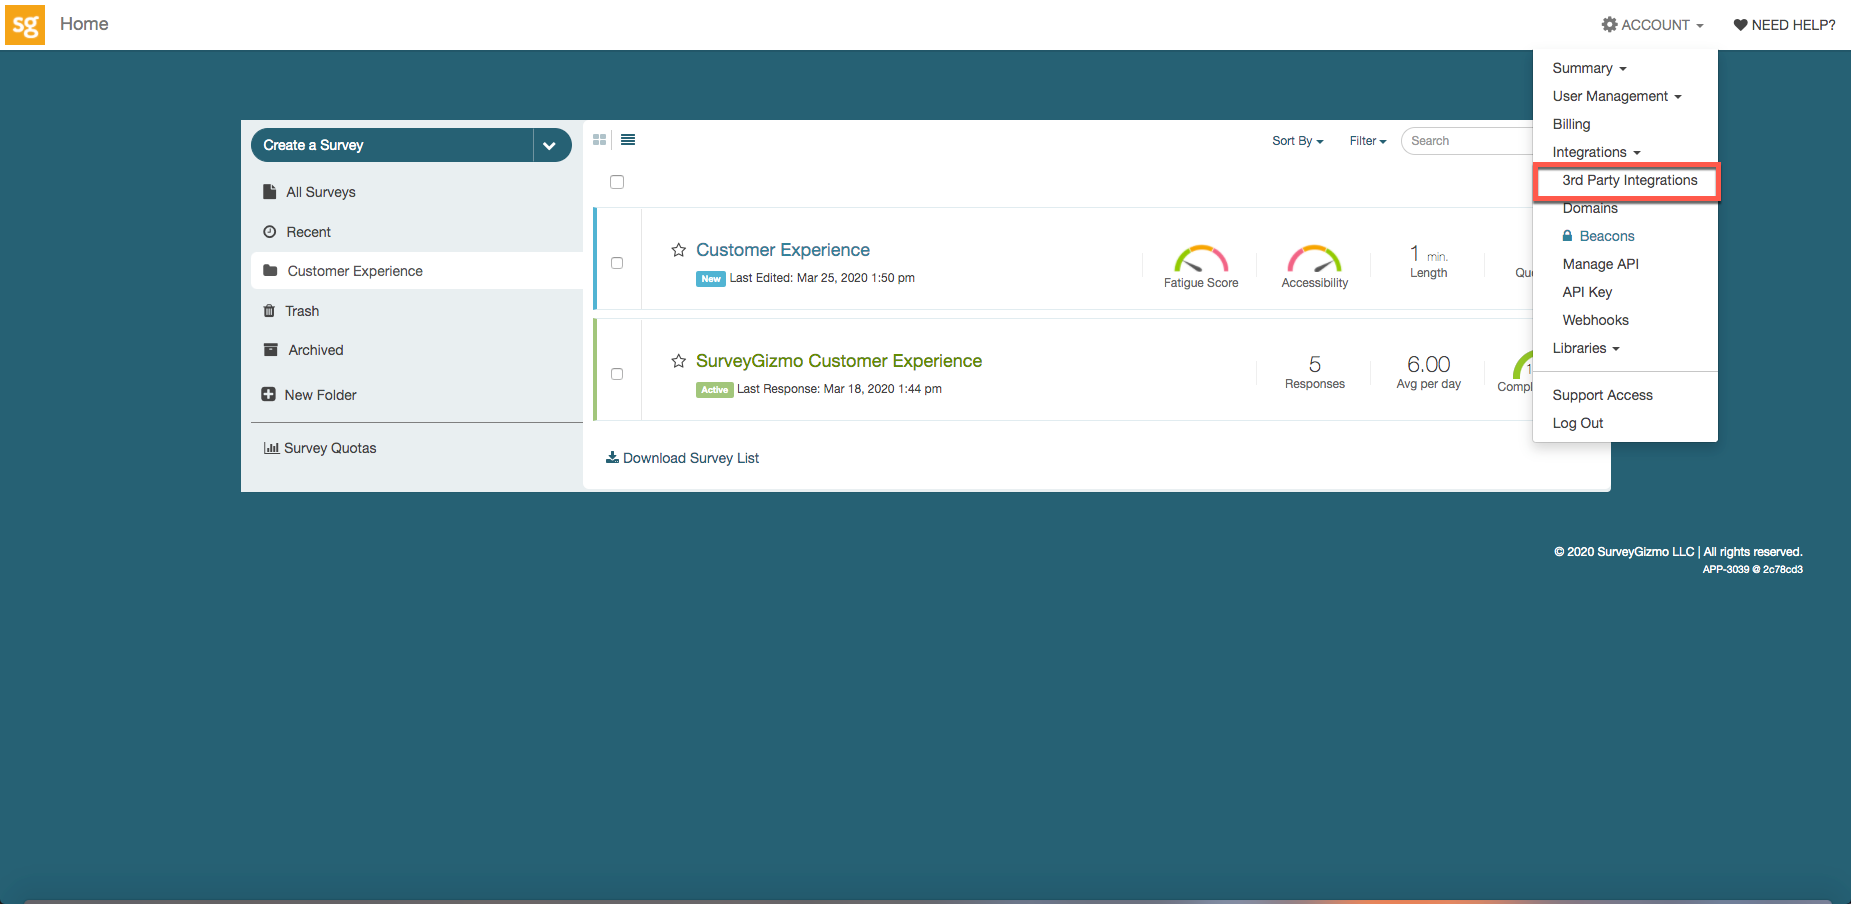Check the Customer Experience survey checkbox
This screenshot has height=904, width=1851.
pos(617,263)
